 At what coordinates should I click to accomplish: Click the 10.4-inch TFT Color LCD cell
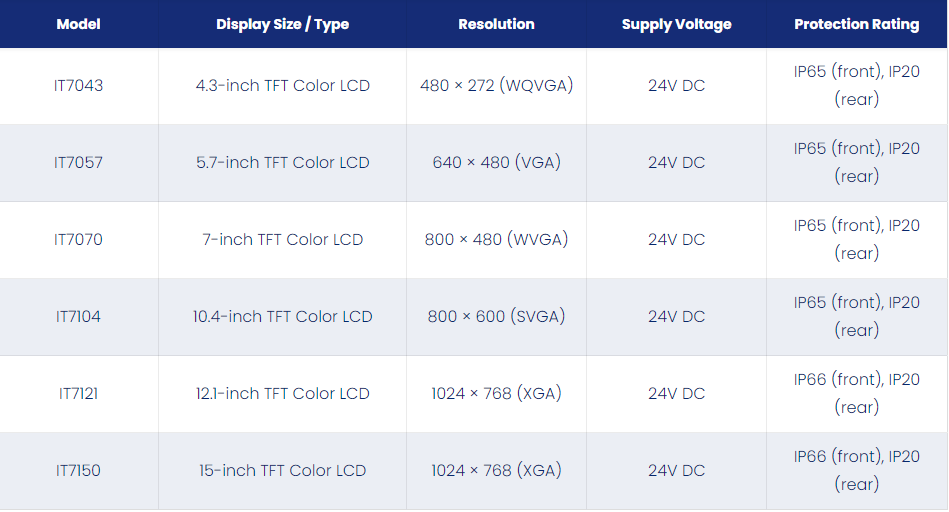pyautogui.click(x=283, y=316)
